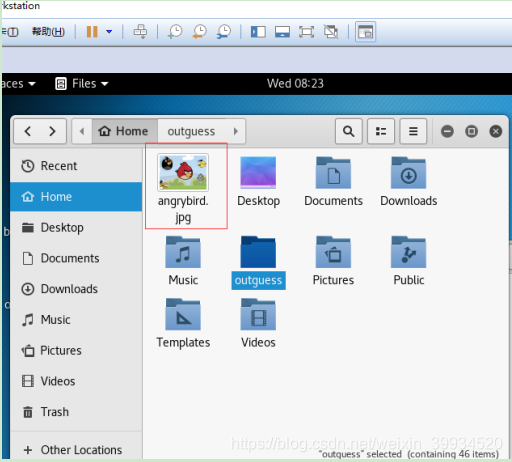
Task: Expand the pause button dropdown arrow
Action: pyautogui.click(x=109, y=32)
